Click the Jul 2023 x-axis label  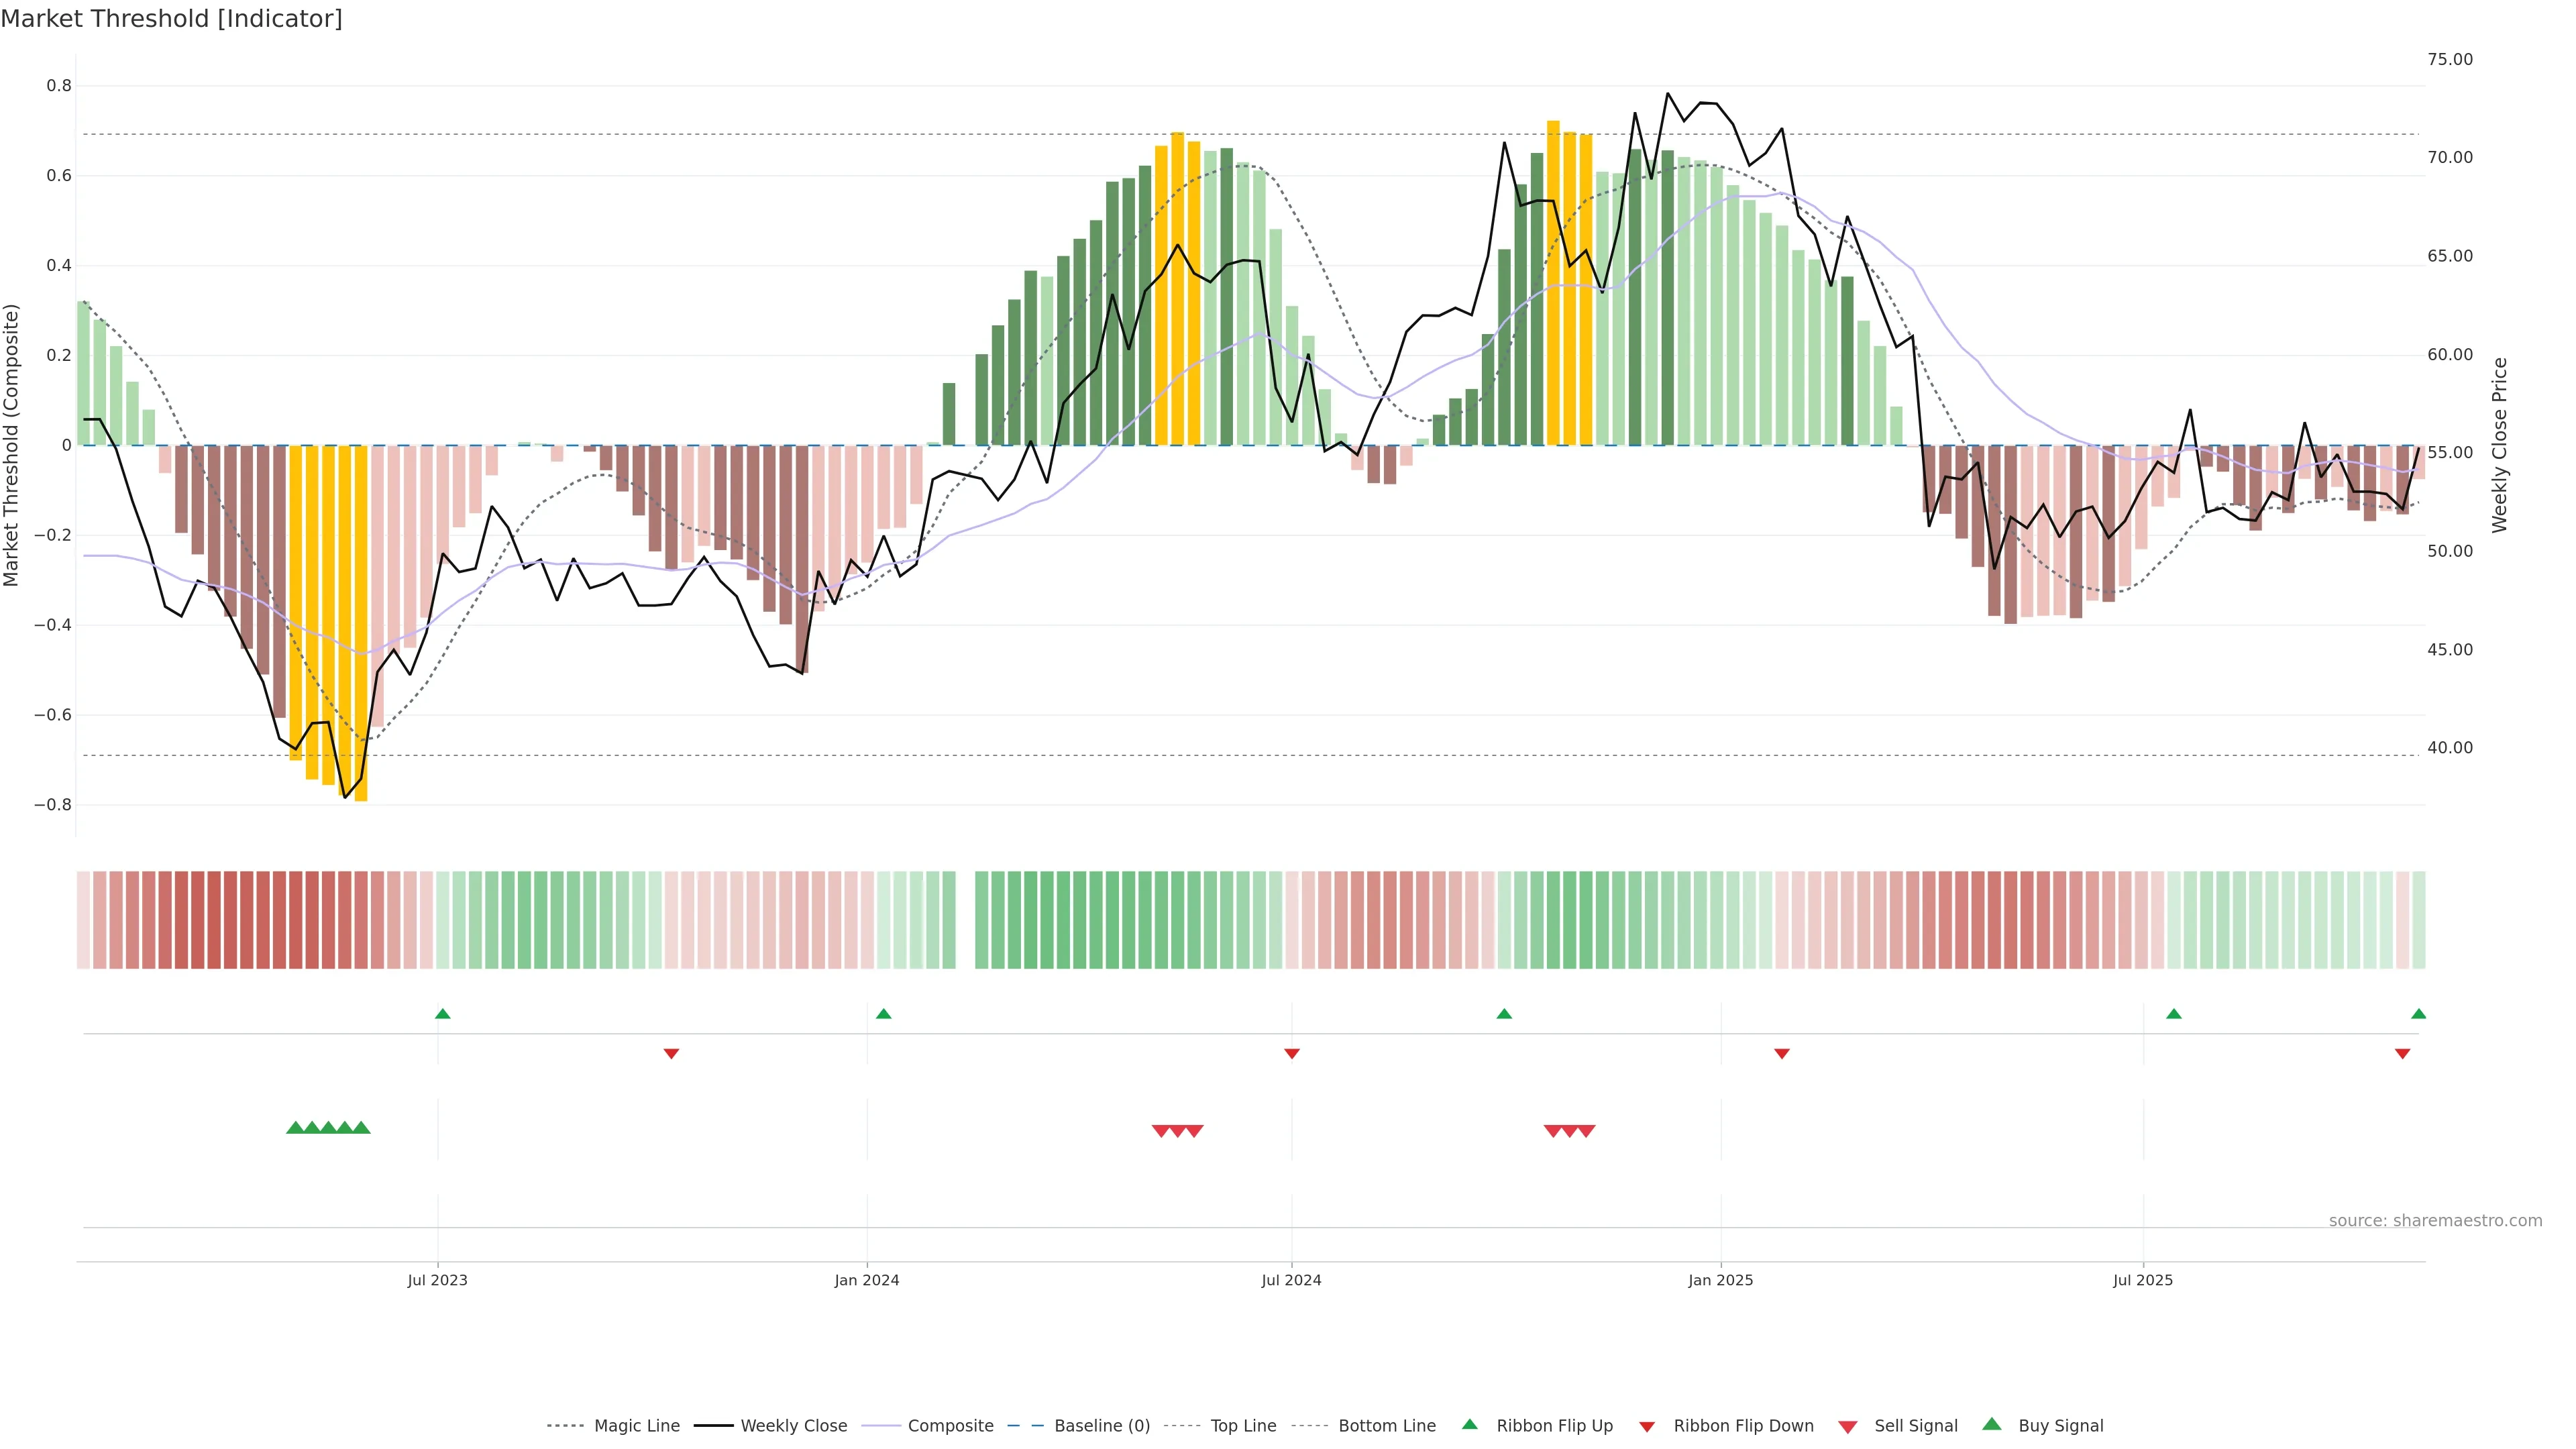tap(437, 1280)
